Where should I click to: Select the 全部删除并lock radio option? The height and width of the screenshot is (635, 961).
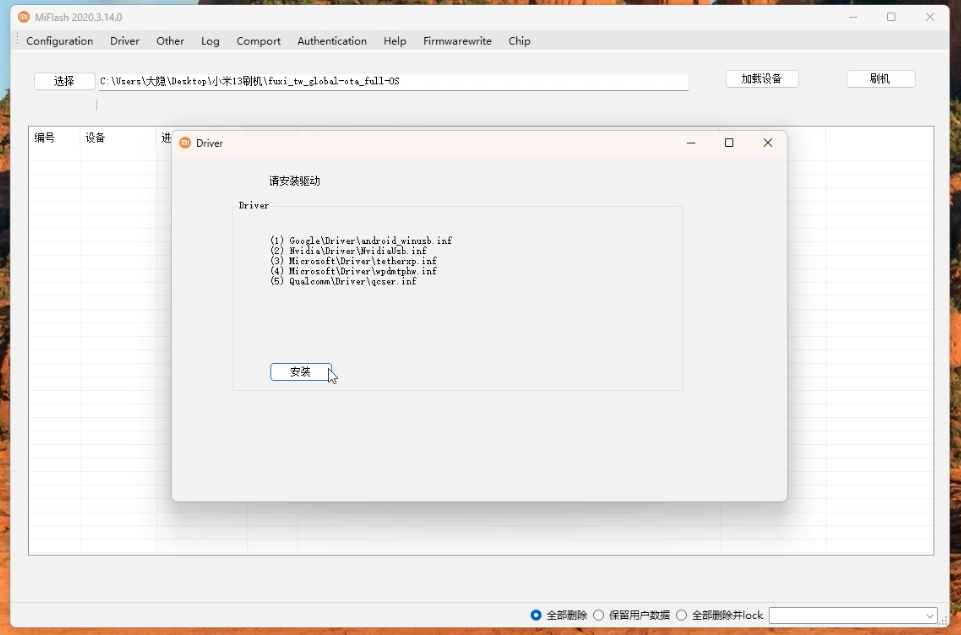tap(719, 615)
